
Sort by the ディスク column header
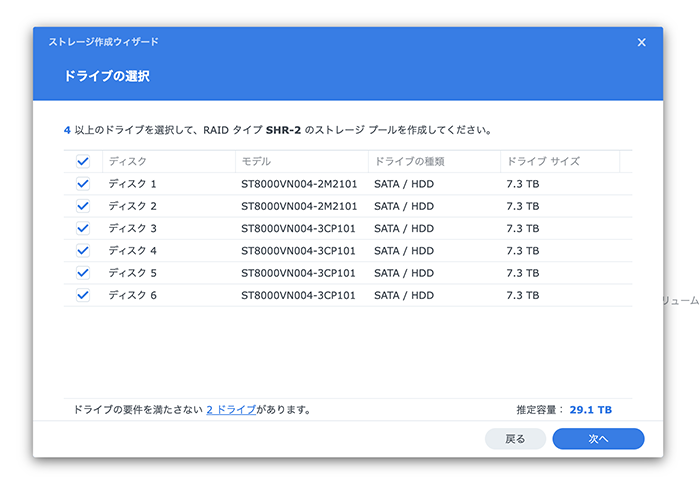click(x=169, y=161)
